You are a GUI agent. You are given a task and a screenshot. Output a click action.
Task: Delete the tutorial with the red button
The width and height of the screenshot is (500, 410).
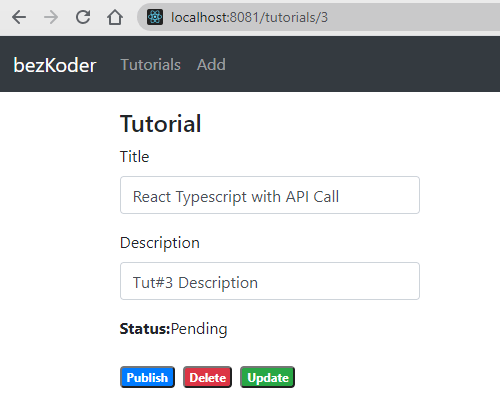[x=207, y=377]
